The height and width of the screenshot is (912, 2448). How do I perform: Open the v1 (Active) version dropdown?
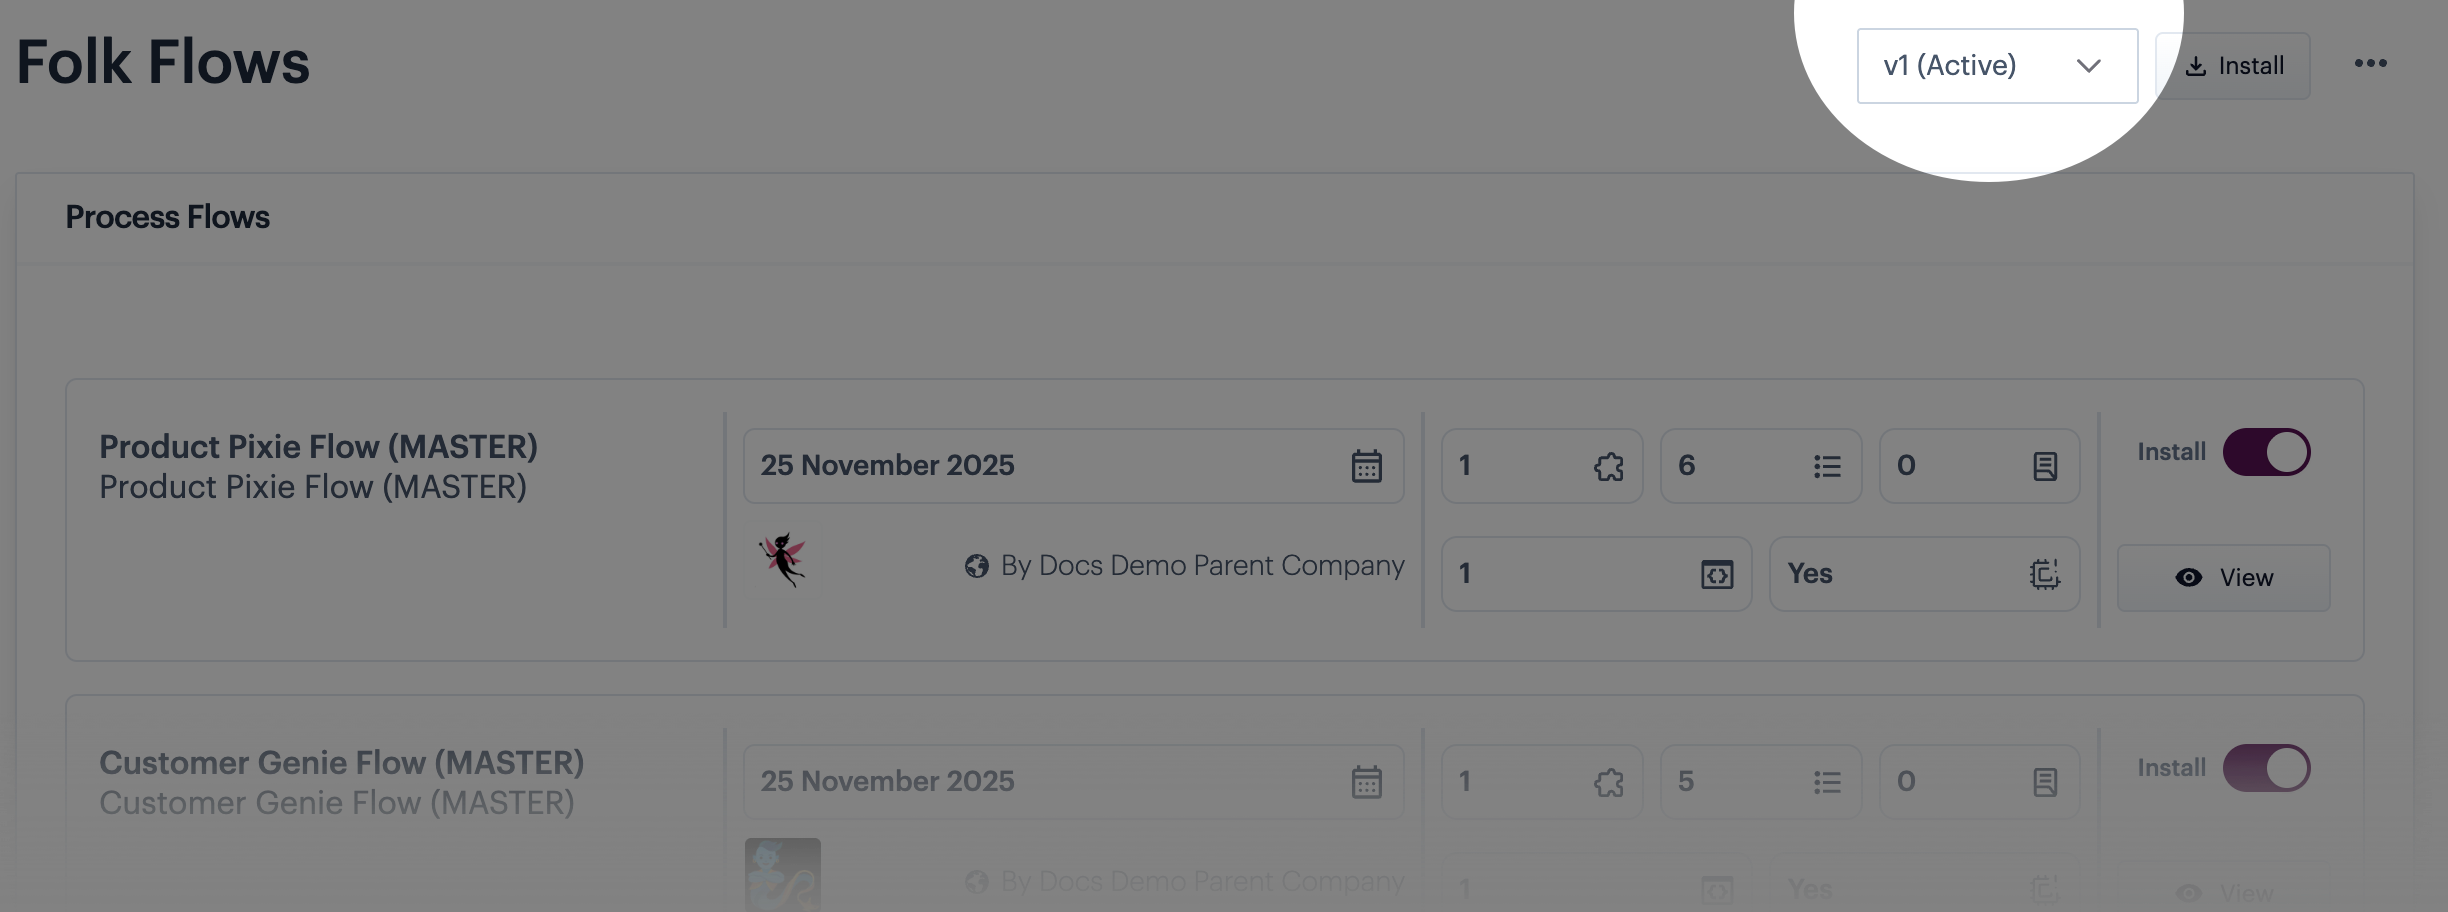click(1997, 66)
